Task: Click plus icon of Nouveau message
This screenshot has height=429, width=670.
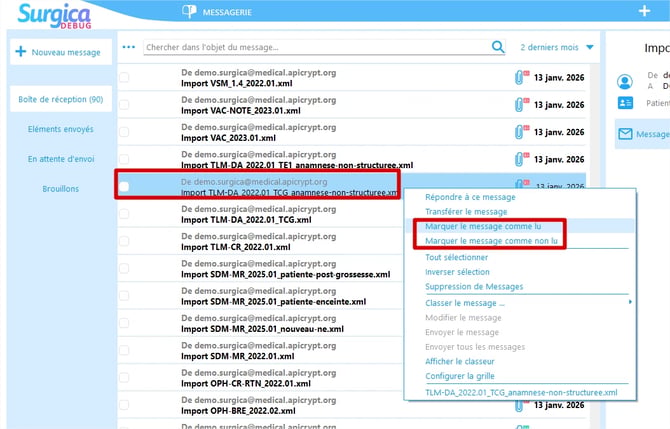Action: pyautogui.click(x=21, y=52)
